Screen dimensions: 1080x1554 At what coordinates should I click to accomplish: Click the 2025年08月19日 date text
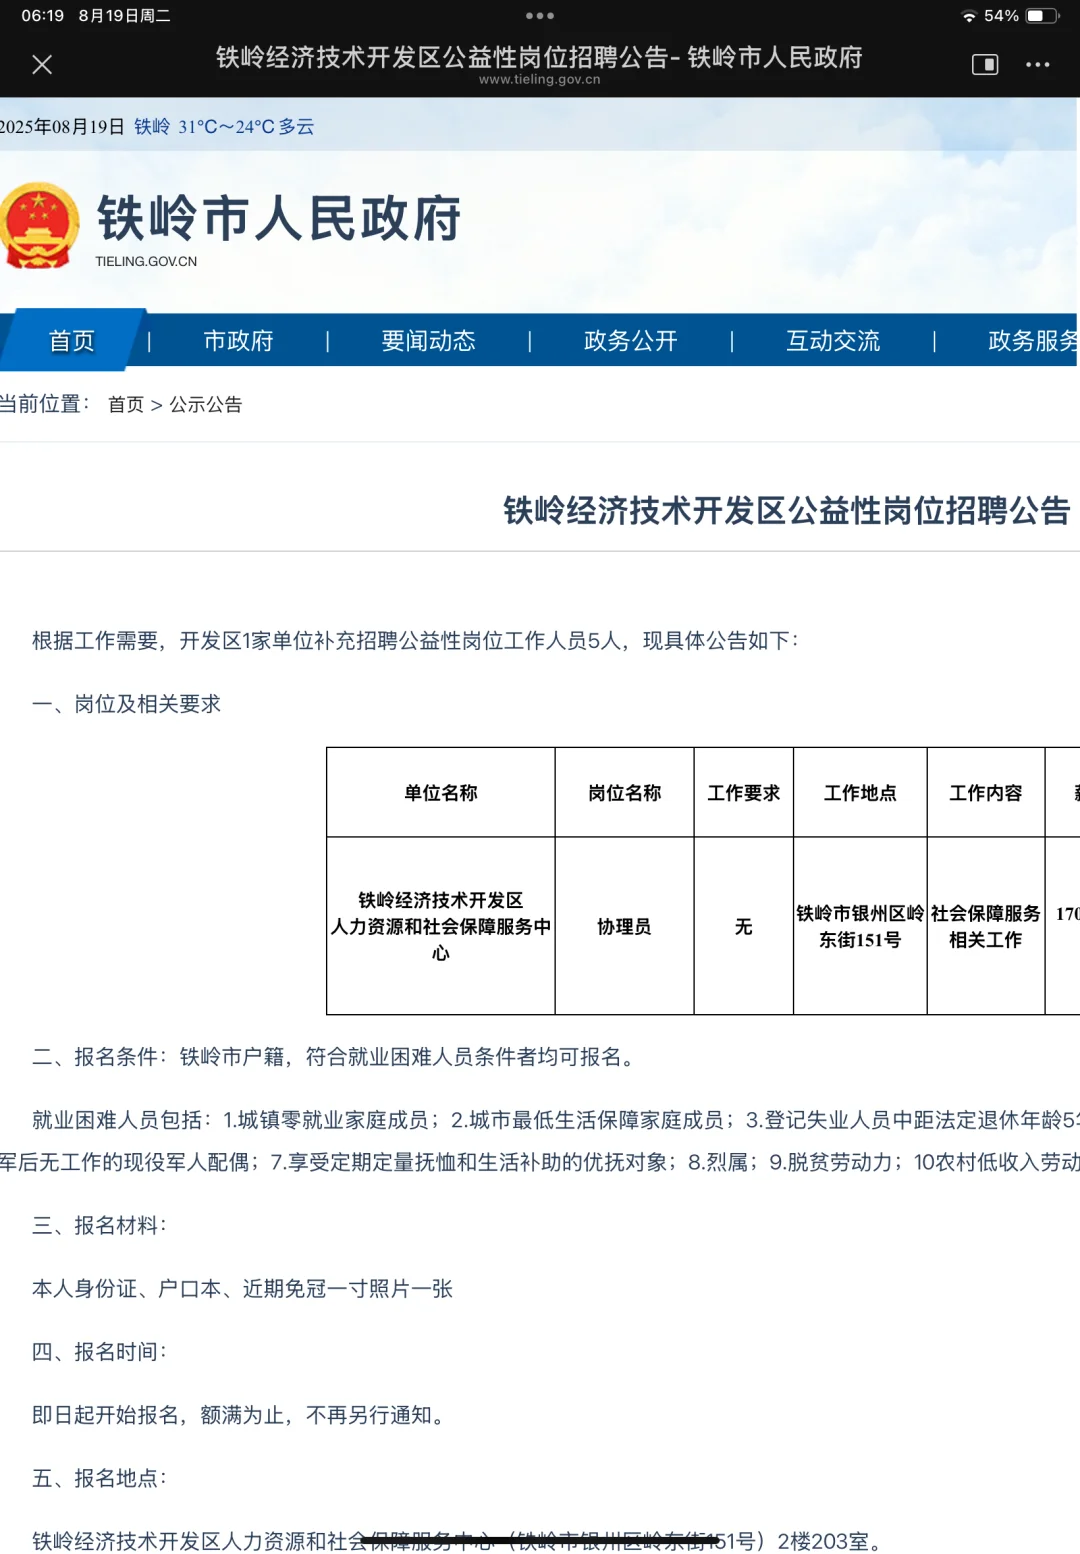tap(62, 127)
